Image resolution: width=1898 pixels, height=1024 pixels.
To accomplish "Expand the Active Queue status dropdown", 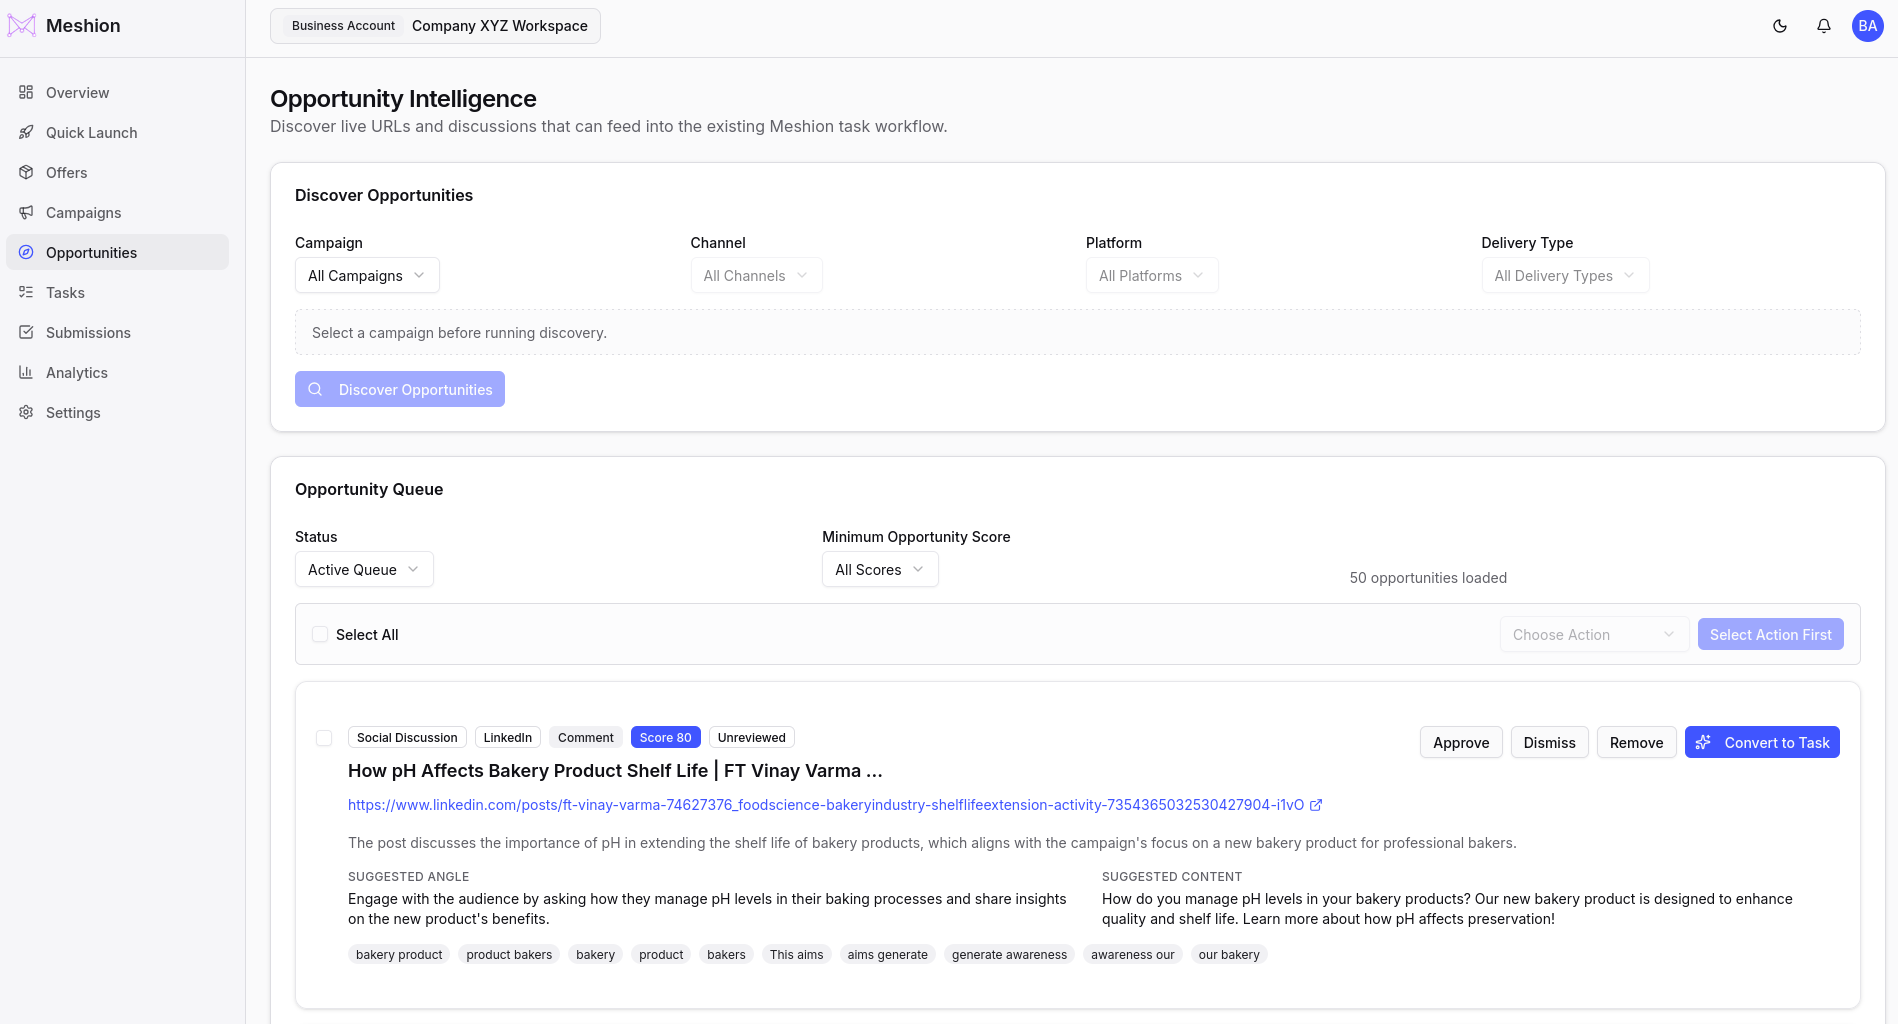I will 364,569.
